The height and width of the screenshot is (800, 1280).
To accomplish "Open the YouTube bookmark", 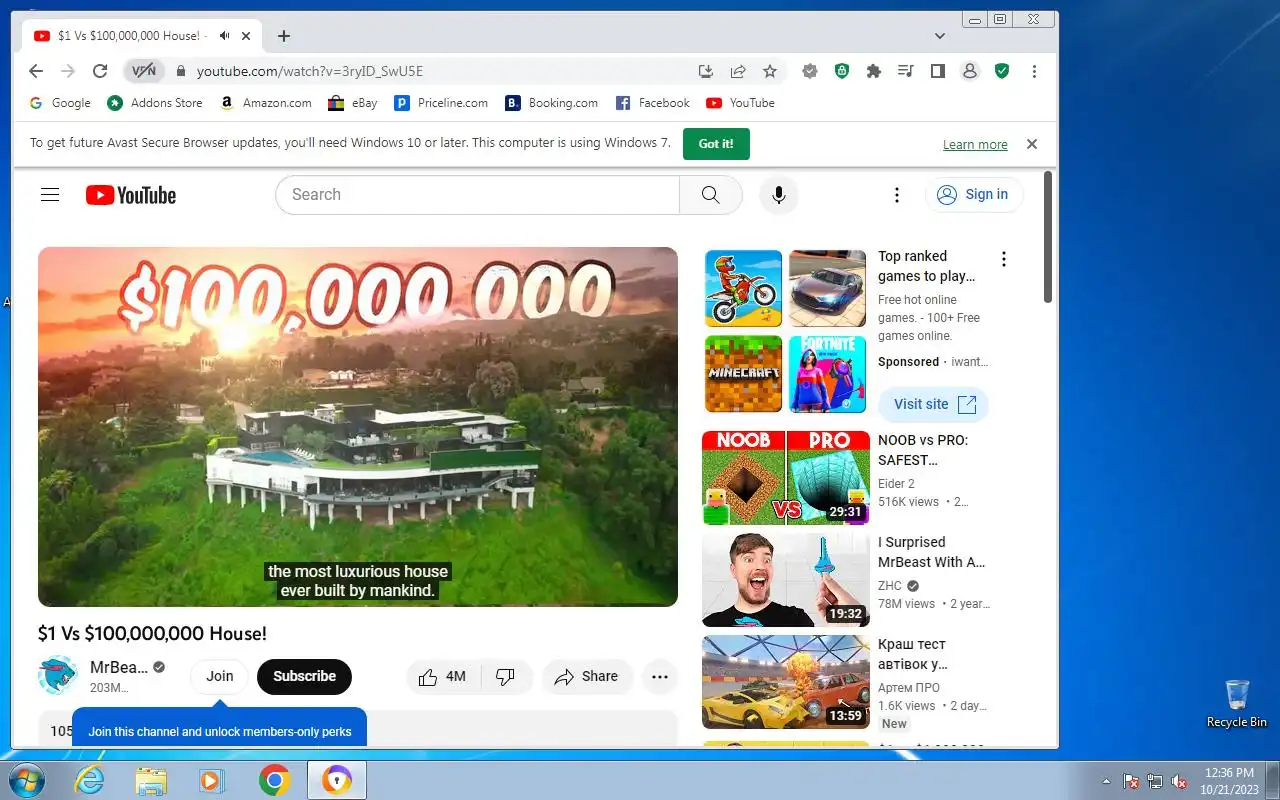I will [741, 103].
